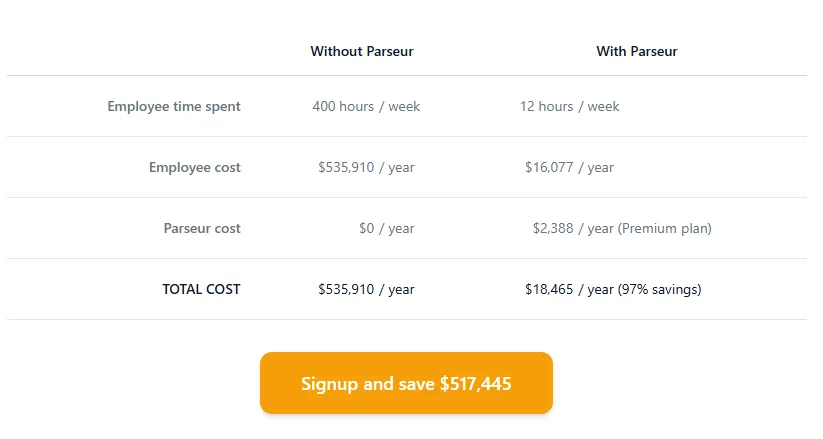Click the $2,388 amount
Viewport: 823px width, 439px height.
point(553,228)
